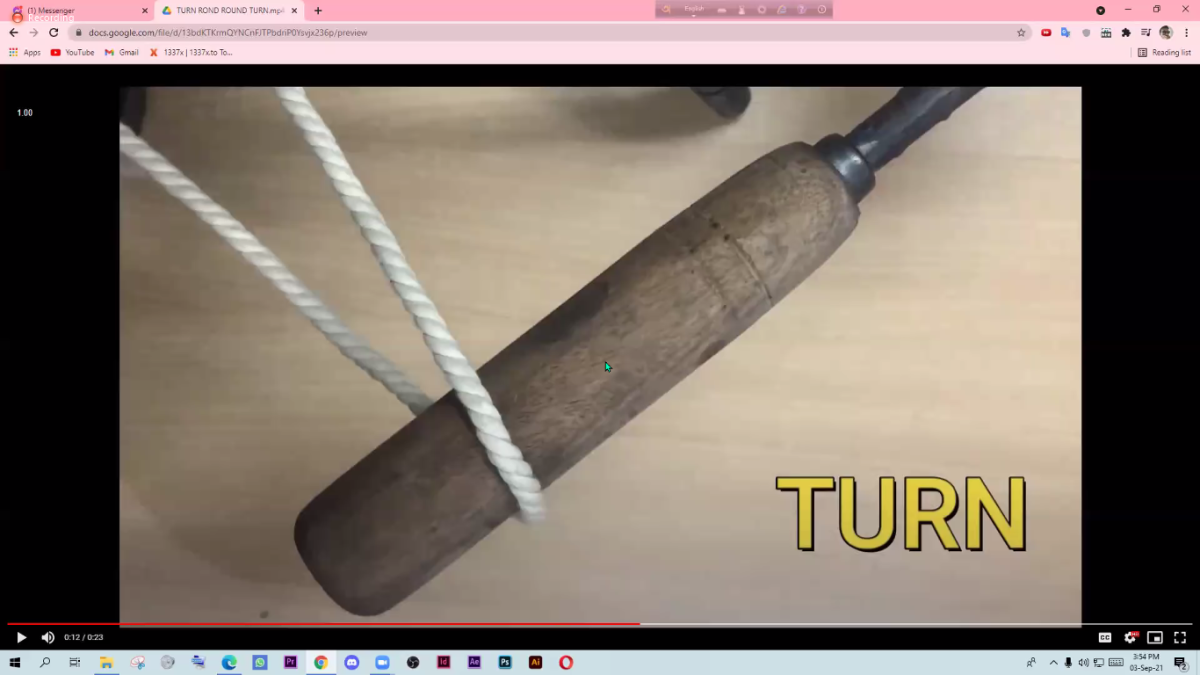Open English language dropdown in overlay bar

coord(694,9)
